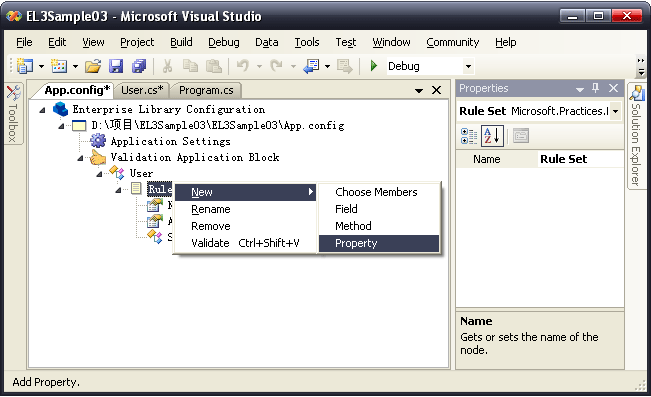Viewport: 651px width, 397px height.
Task: Close the active App.config document
Action: coord(436,90)
